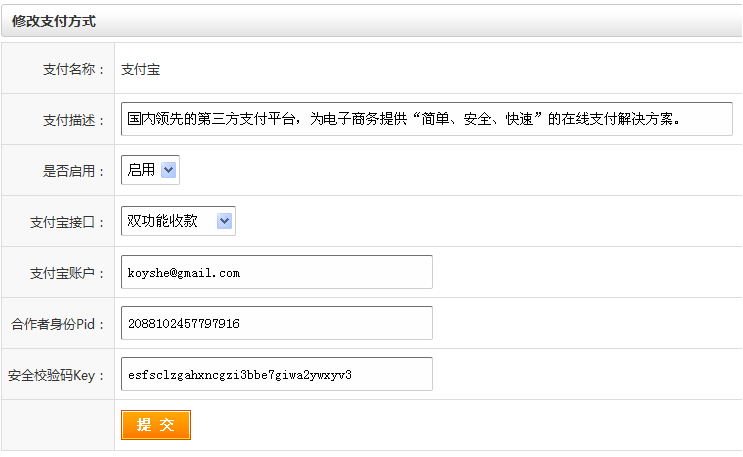Screen dimensions: 743x457
Task: Click the 支付名称 label
Action: coord(73,69)
